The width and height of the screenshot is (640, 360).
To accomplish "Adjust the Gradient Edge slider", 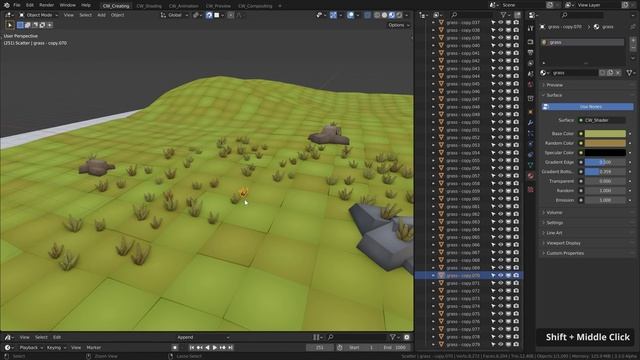I will click(x=605, y=162).
